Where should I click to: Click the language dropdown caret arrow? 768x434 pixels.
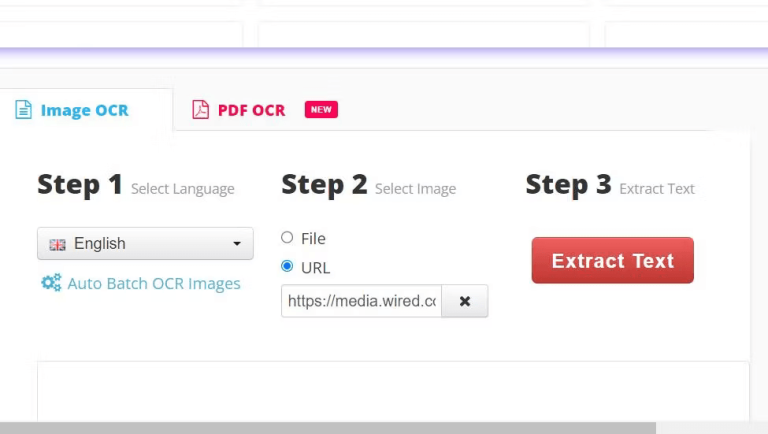point(237,243)
